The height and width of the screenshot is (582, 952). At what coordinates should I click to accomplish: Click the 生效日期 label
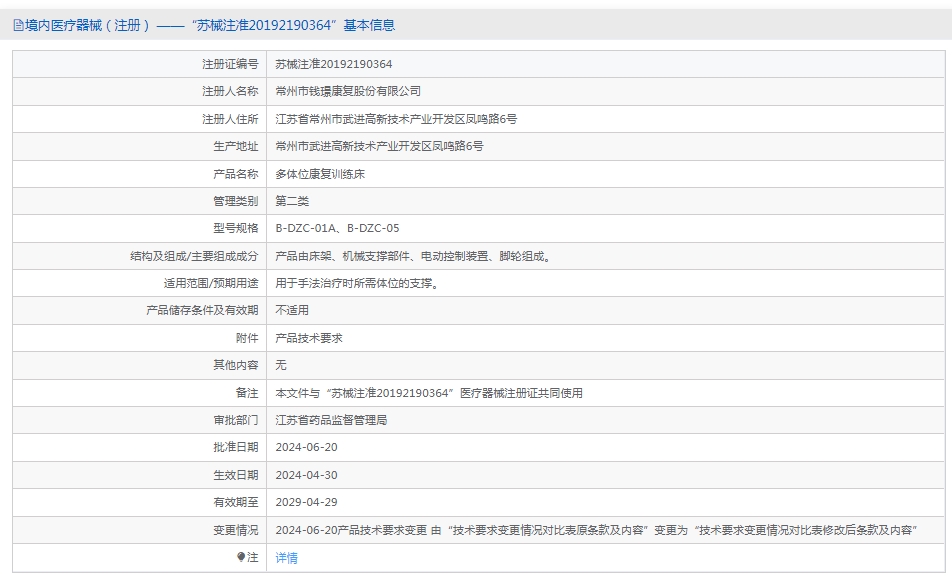pos(236,475)
